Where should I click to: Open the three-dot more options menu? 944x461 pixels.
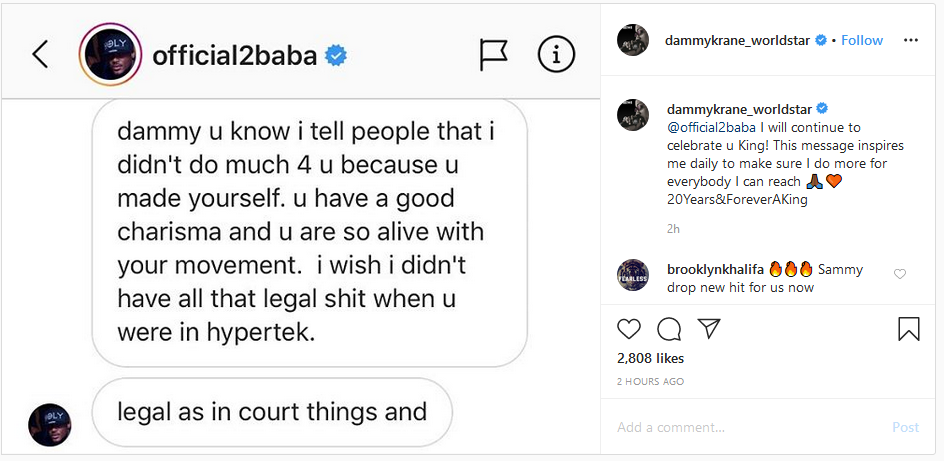click(910, 40)
